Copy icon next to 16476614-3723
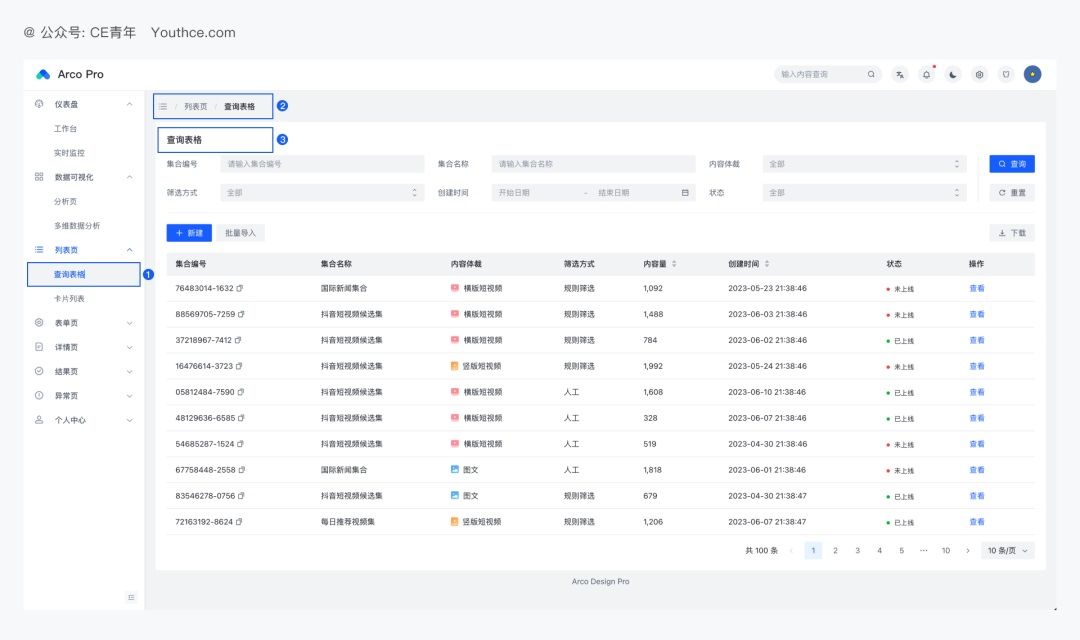The image size is (1080, 640). click(239, 367)
